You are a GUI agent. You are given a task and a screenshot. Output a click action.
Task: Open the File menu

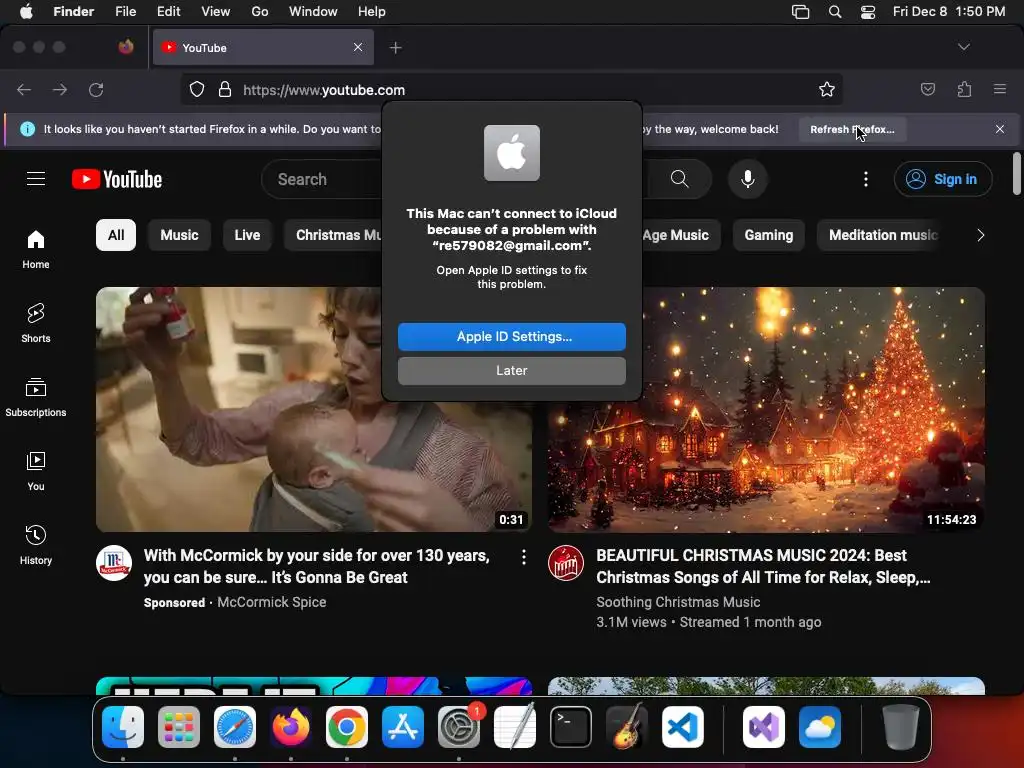125,12
